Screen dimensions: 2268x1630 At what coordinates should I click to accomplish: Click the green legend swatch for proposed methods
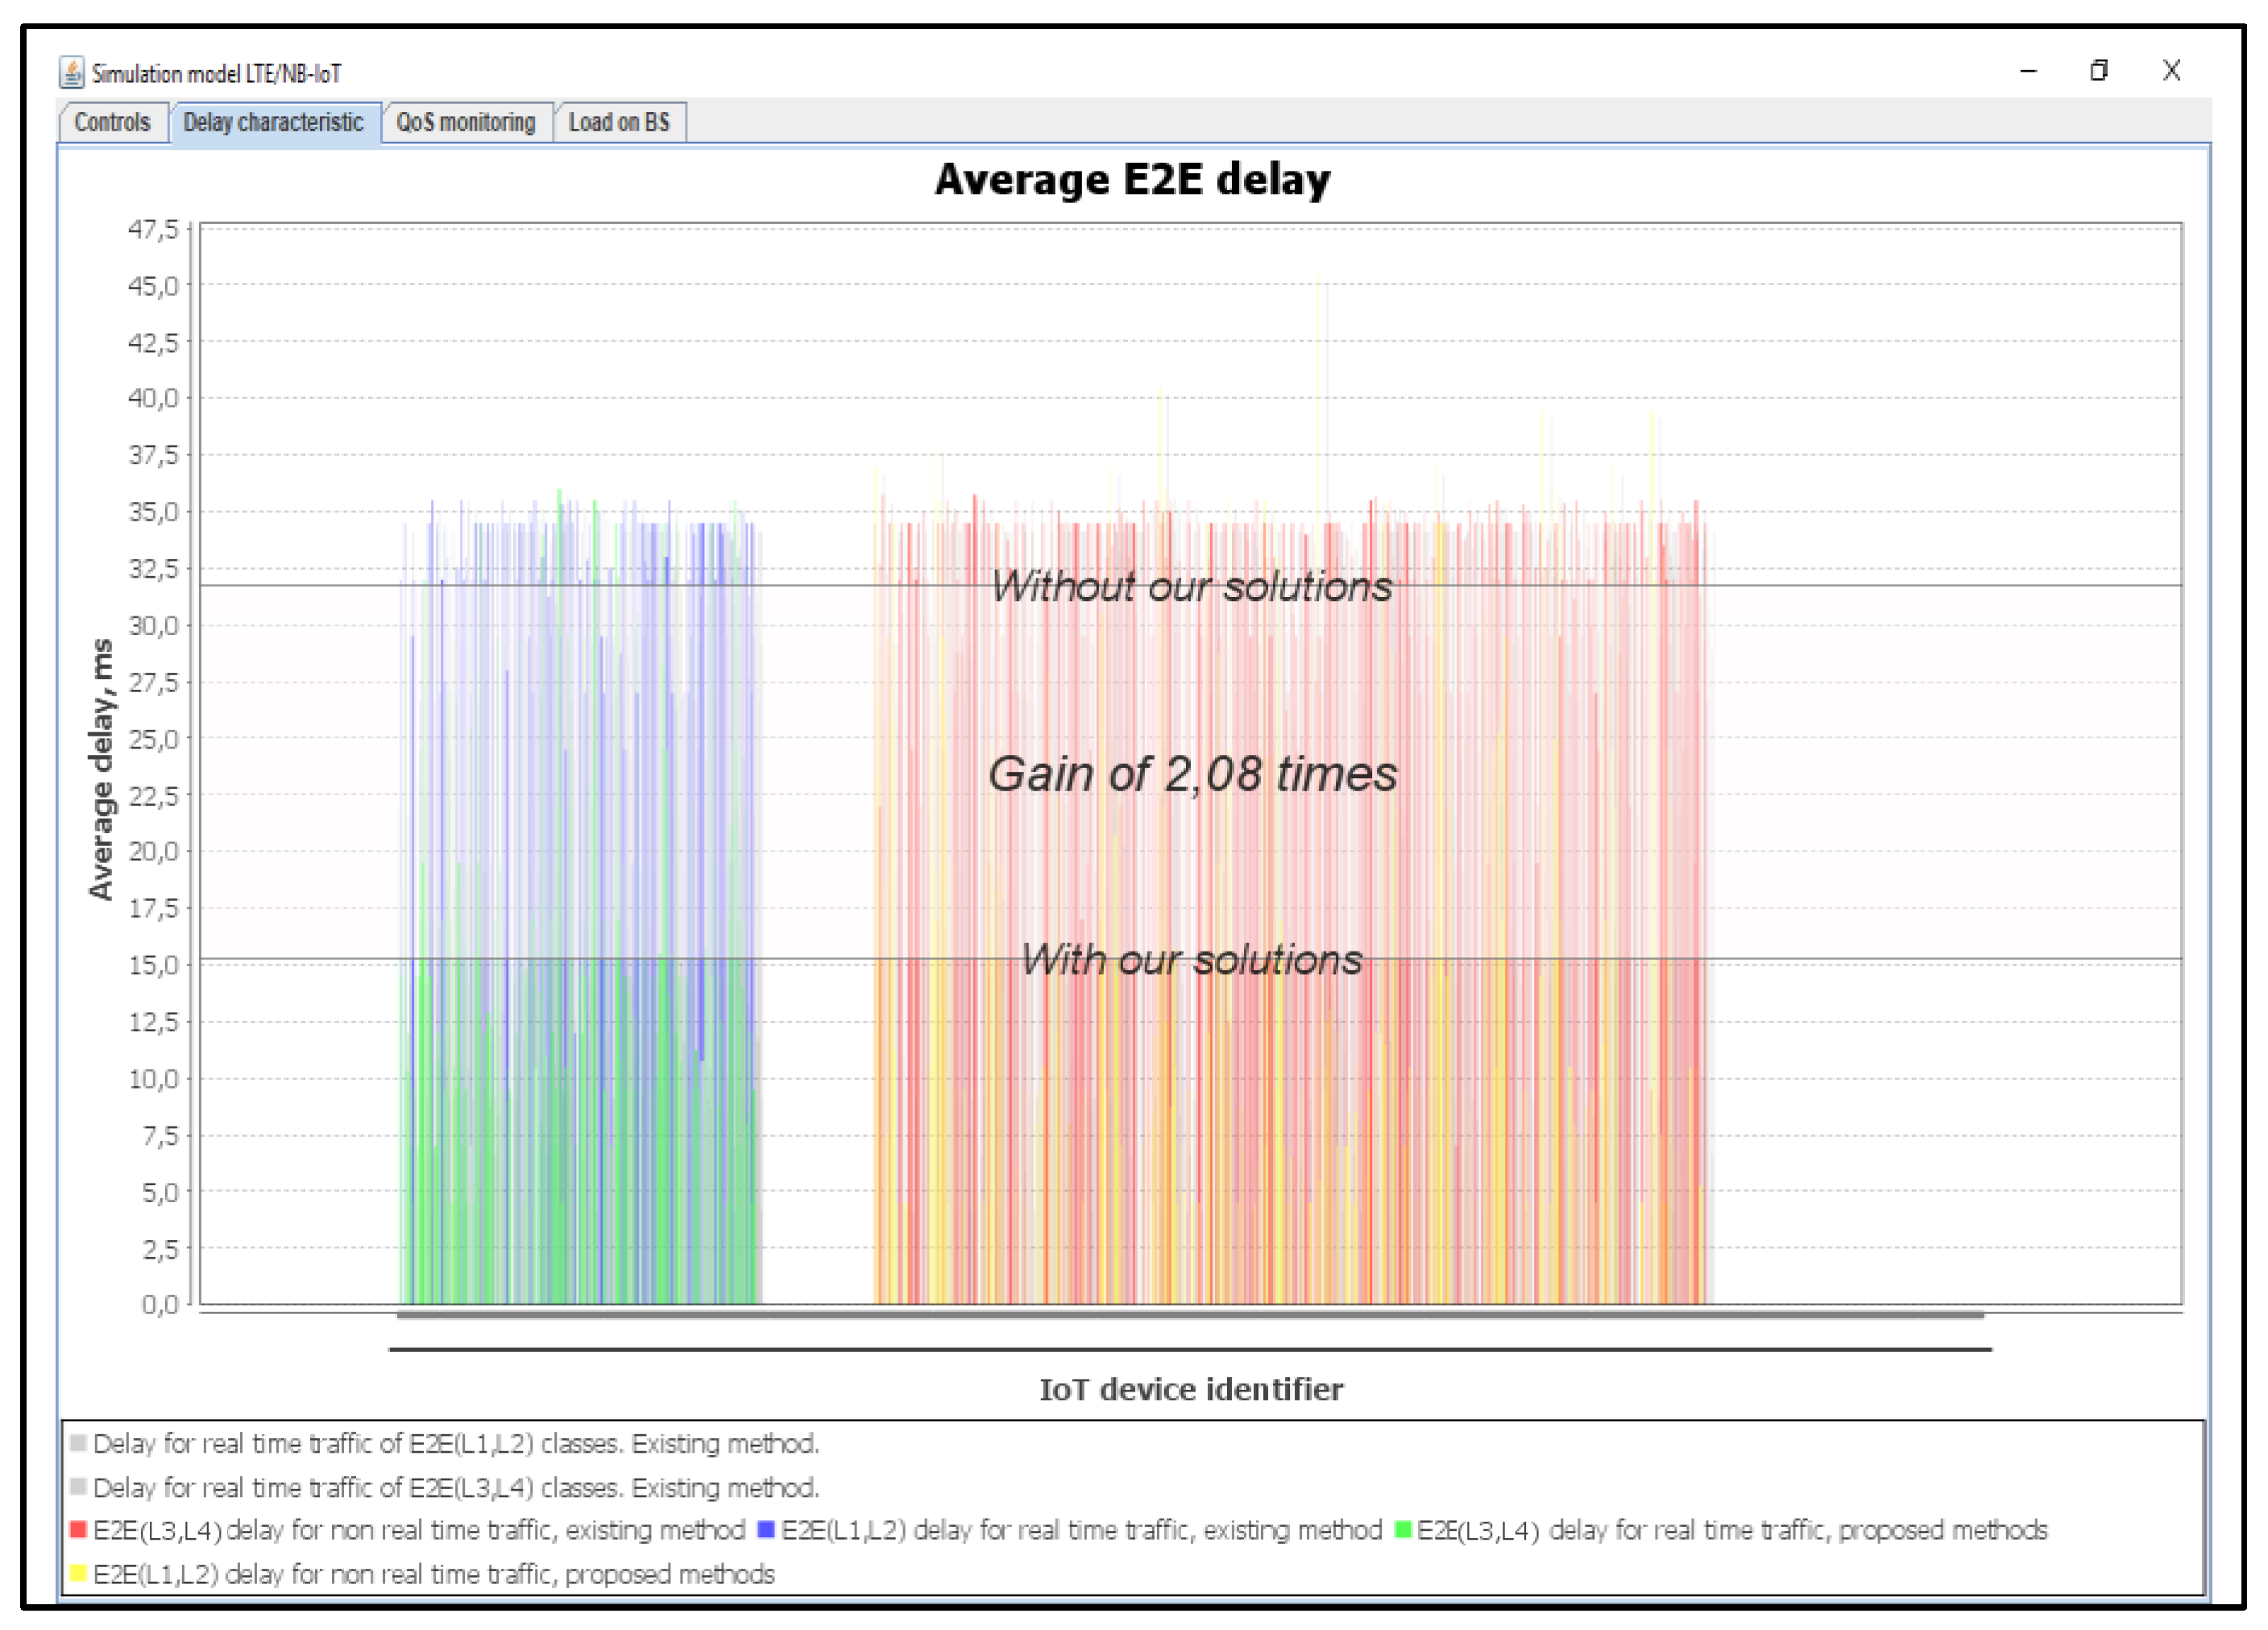[x=1403, y=1530]
